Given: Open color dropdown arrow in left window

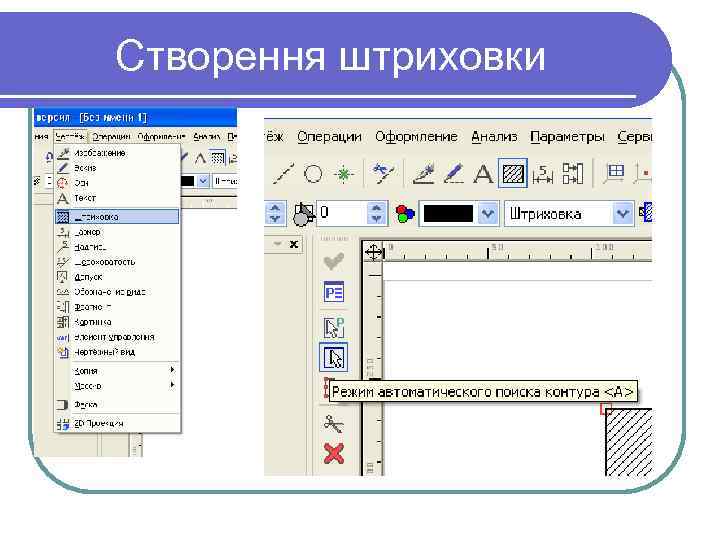Looking at the screenshot, I should point(203,181).
